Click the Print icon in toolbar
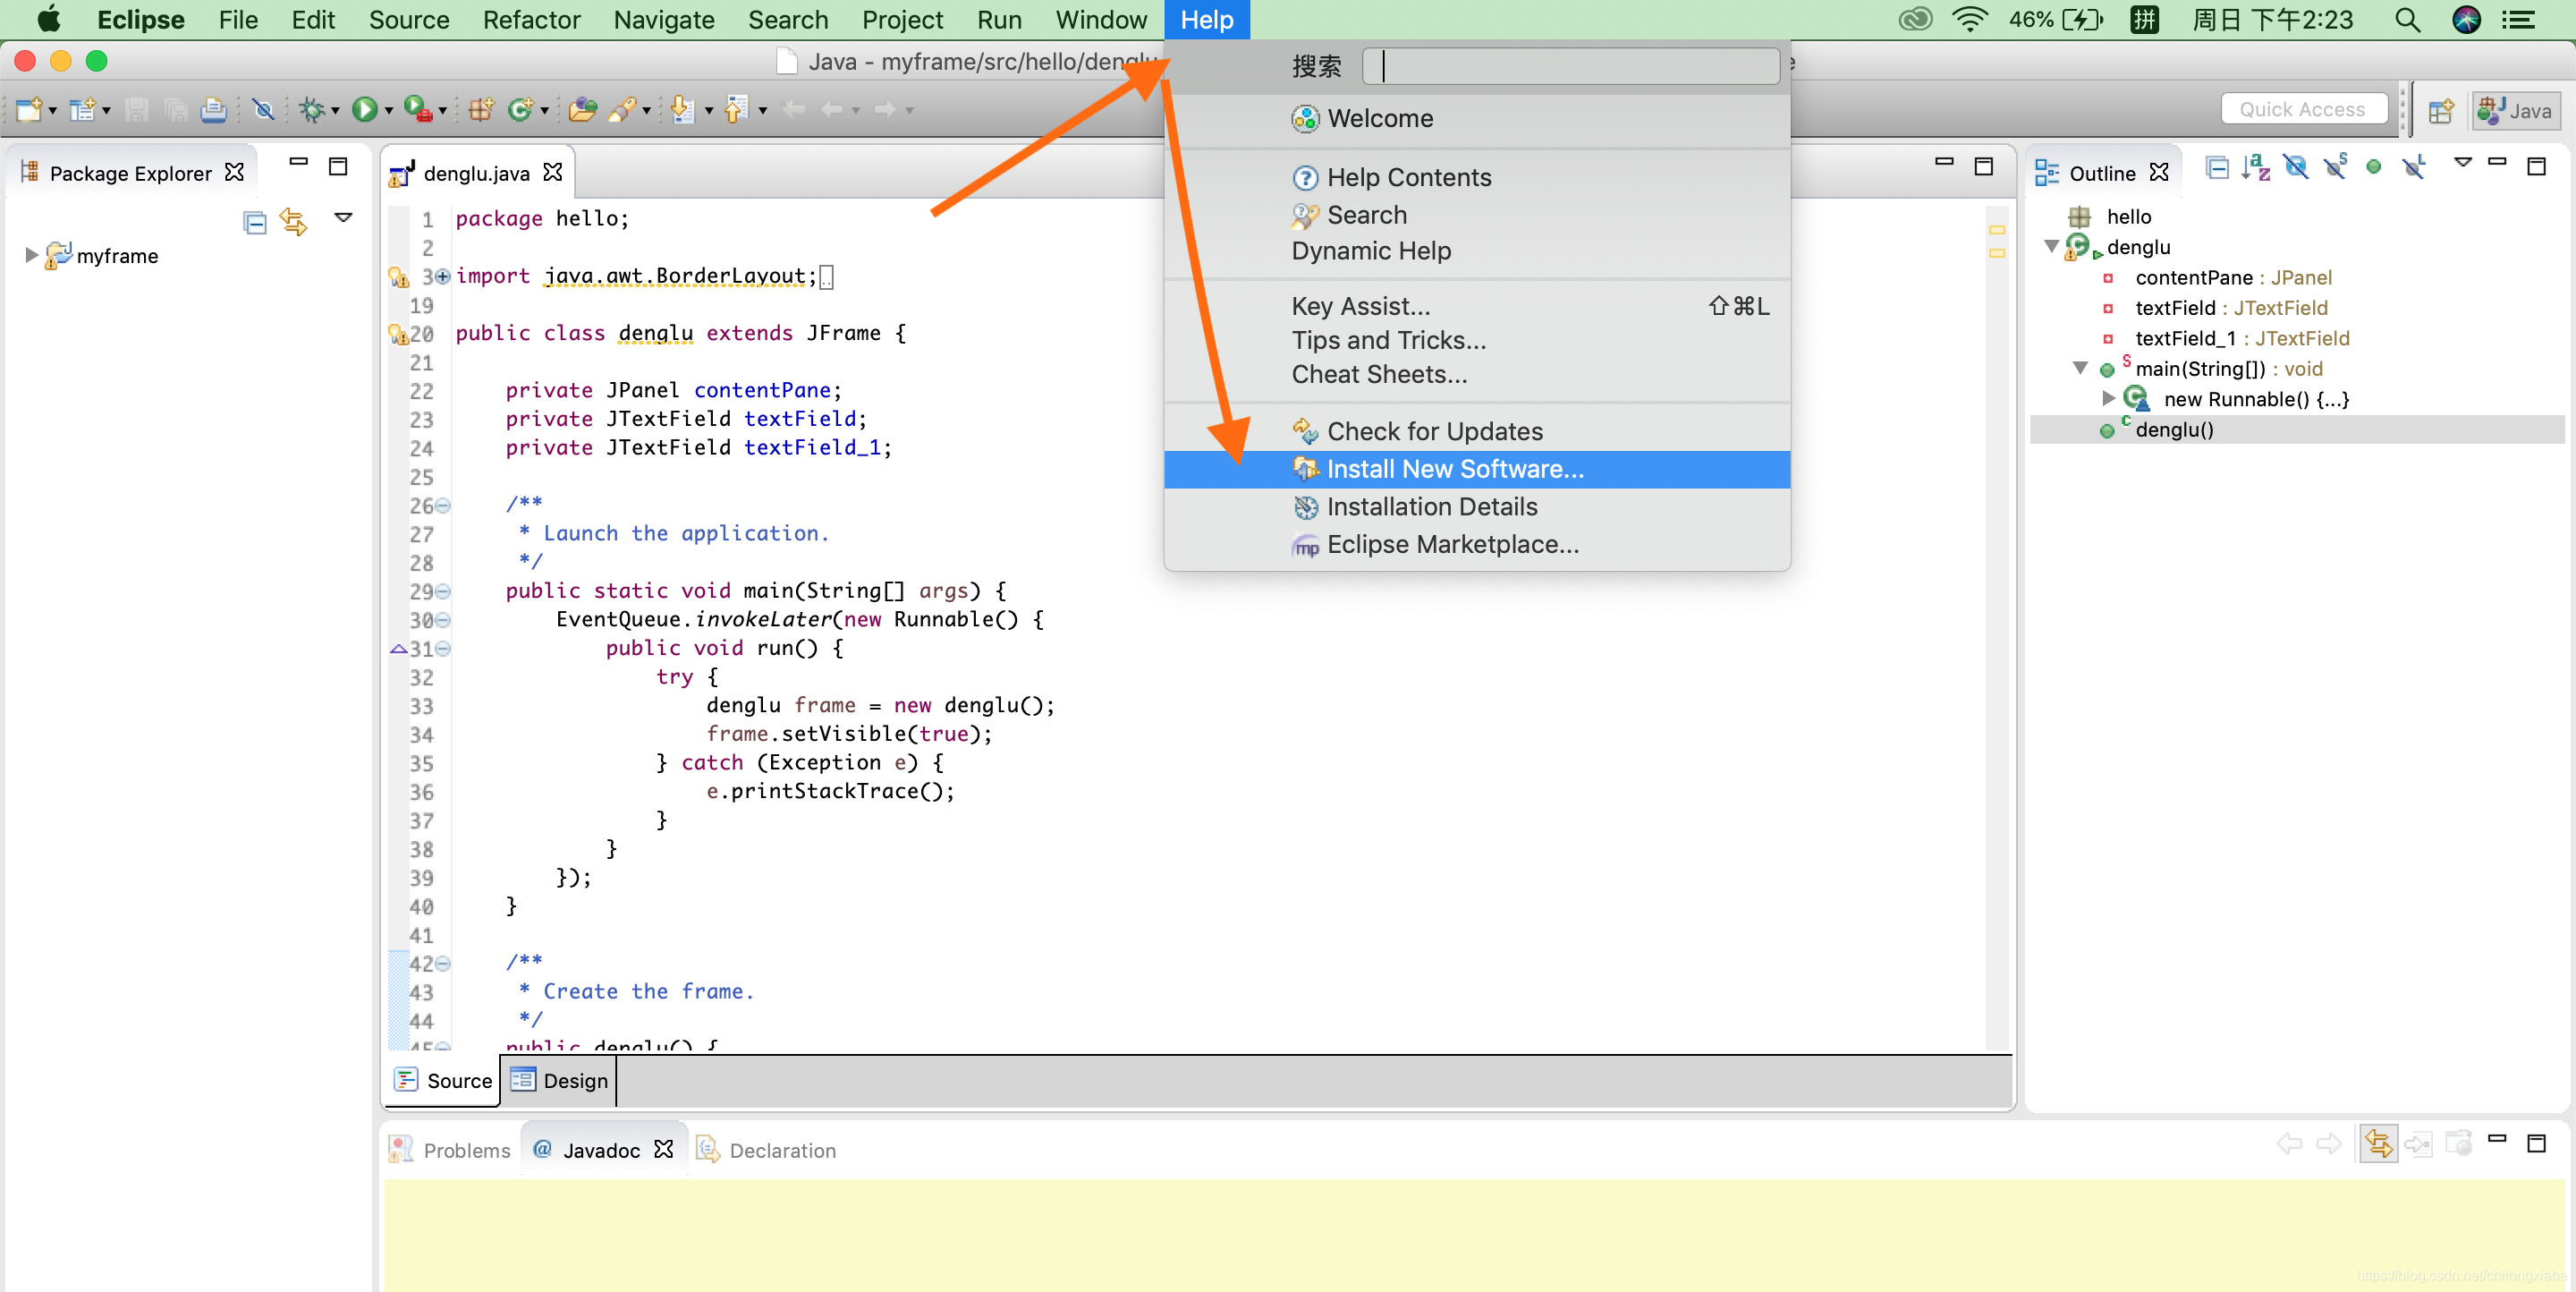The image size is (2576, 1292). (213, 110)
